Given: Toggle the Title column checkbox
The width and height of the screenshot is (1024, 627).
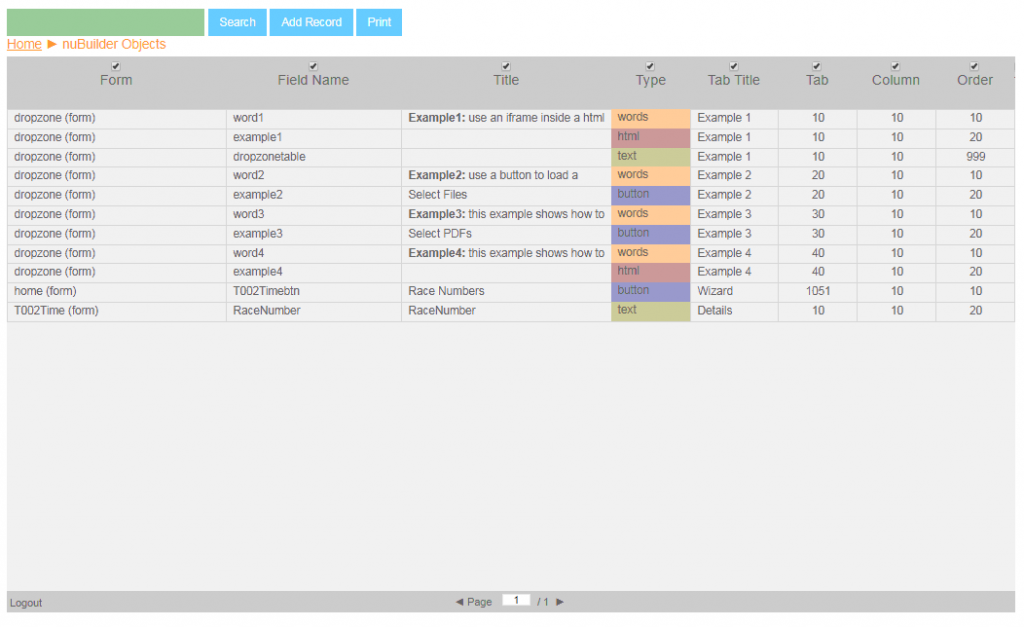Looking at the screenshot, I should [x=505, y=66].
